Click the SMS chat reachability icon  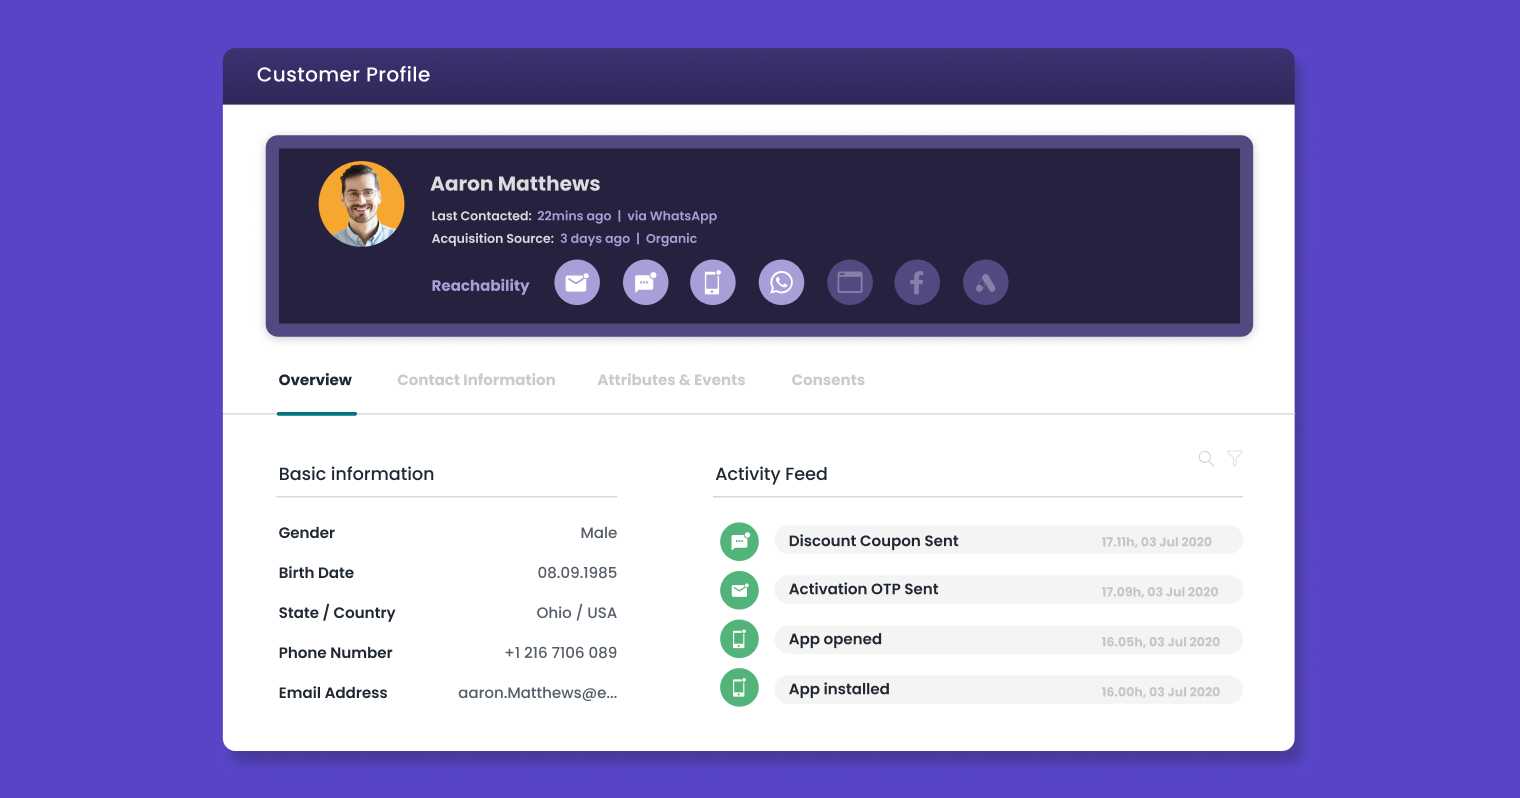[x=645, y=282]
